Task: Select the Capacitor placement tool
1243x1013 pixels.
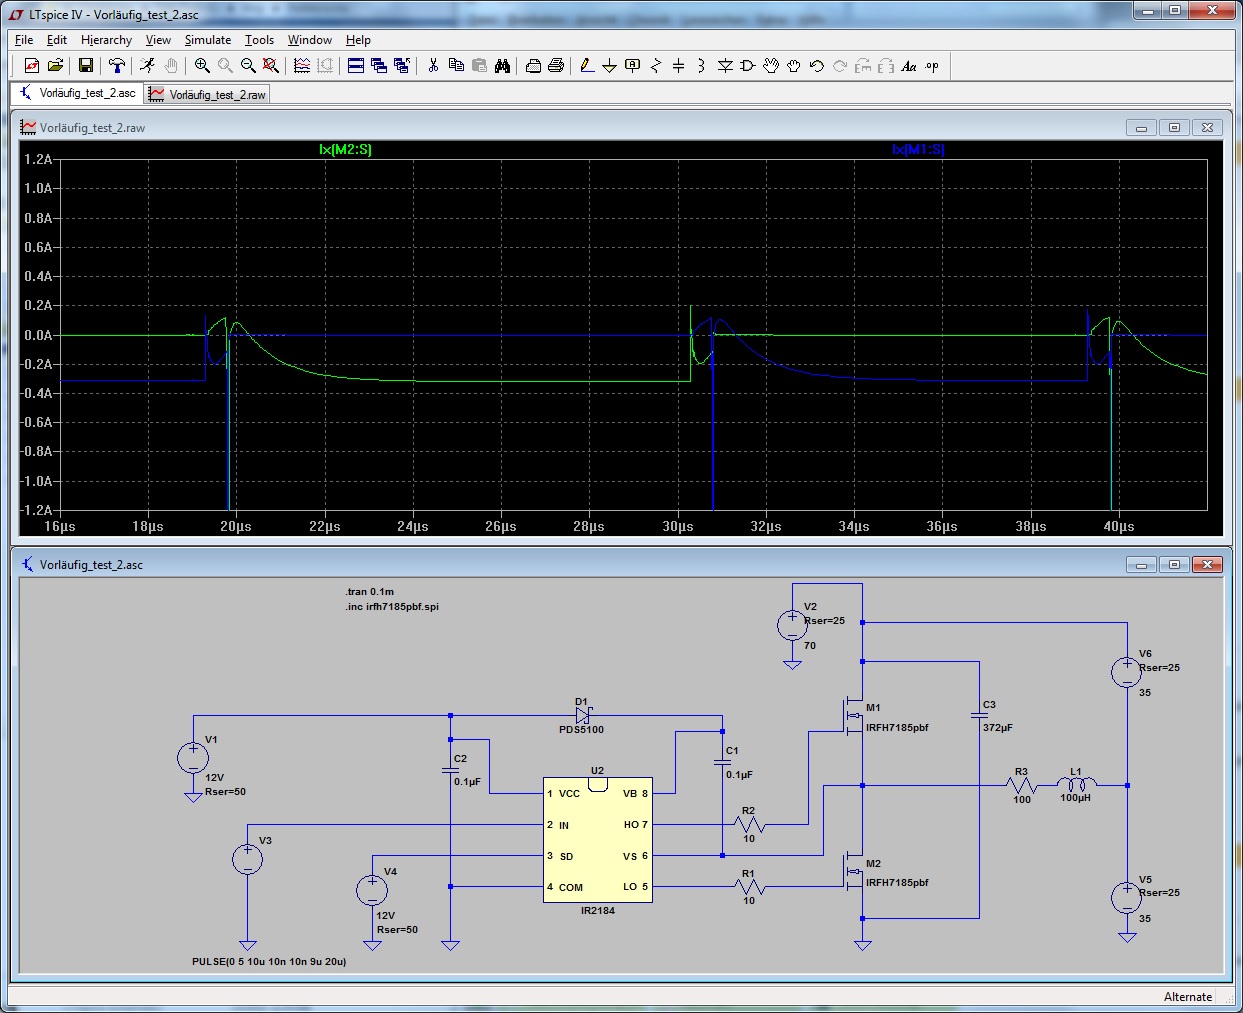Action: pyautogui.click(x=678, y=66)
